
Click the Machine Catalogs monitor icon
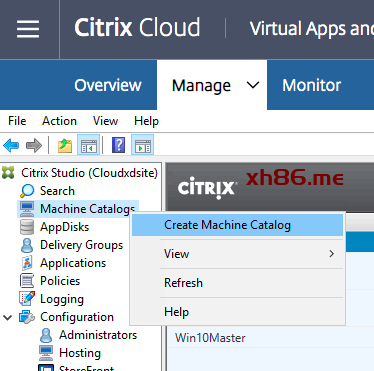tap(27, 209)
